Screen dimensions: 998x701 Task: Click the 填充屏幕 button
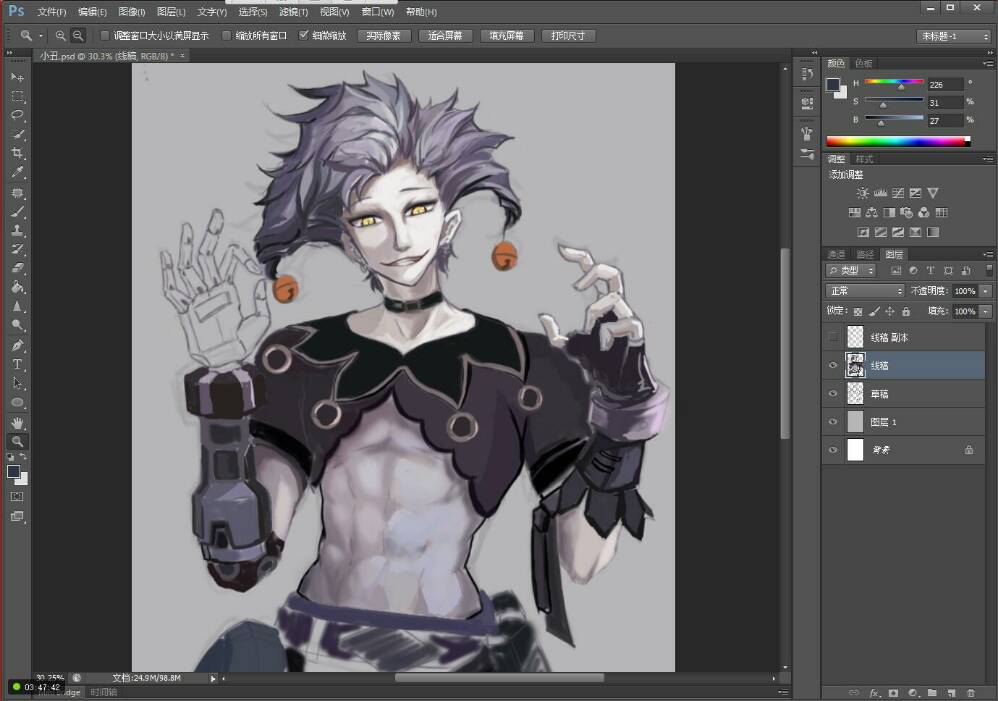tap(507, 36)
